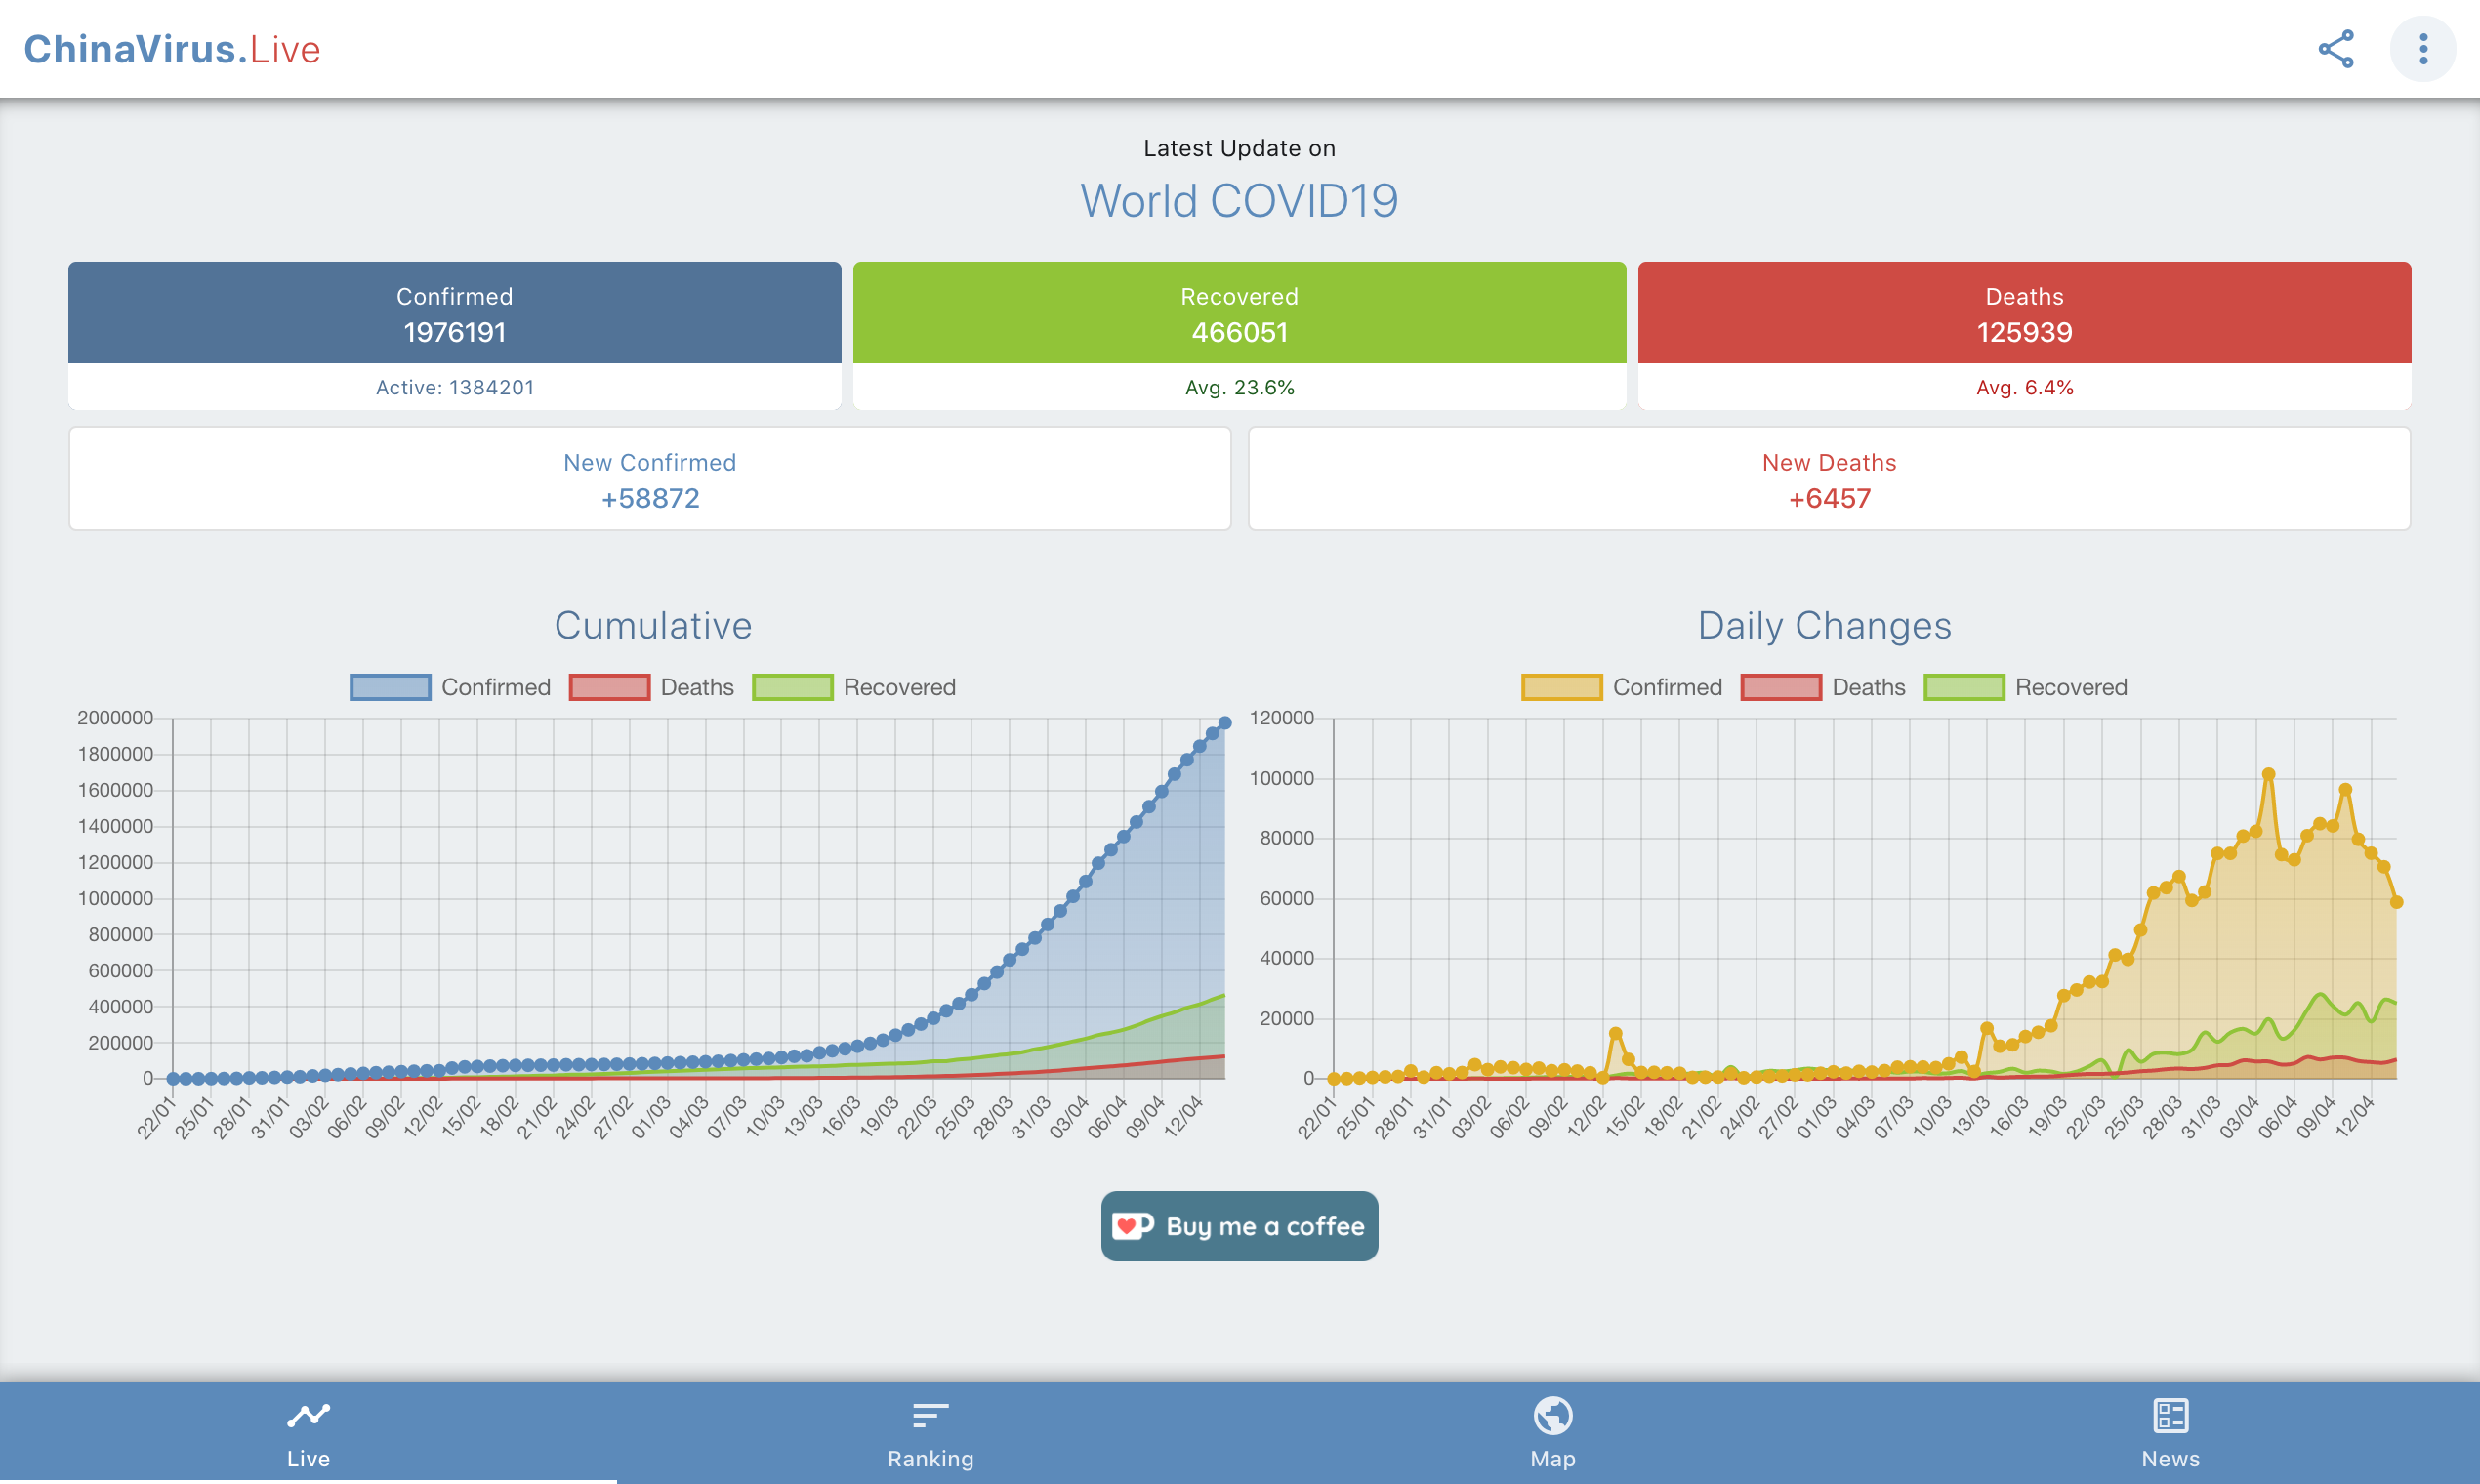Click yellow Confirmed swatch in Daily Changes legend
2480x1484 pixels.
point(1561,687)
